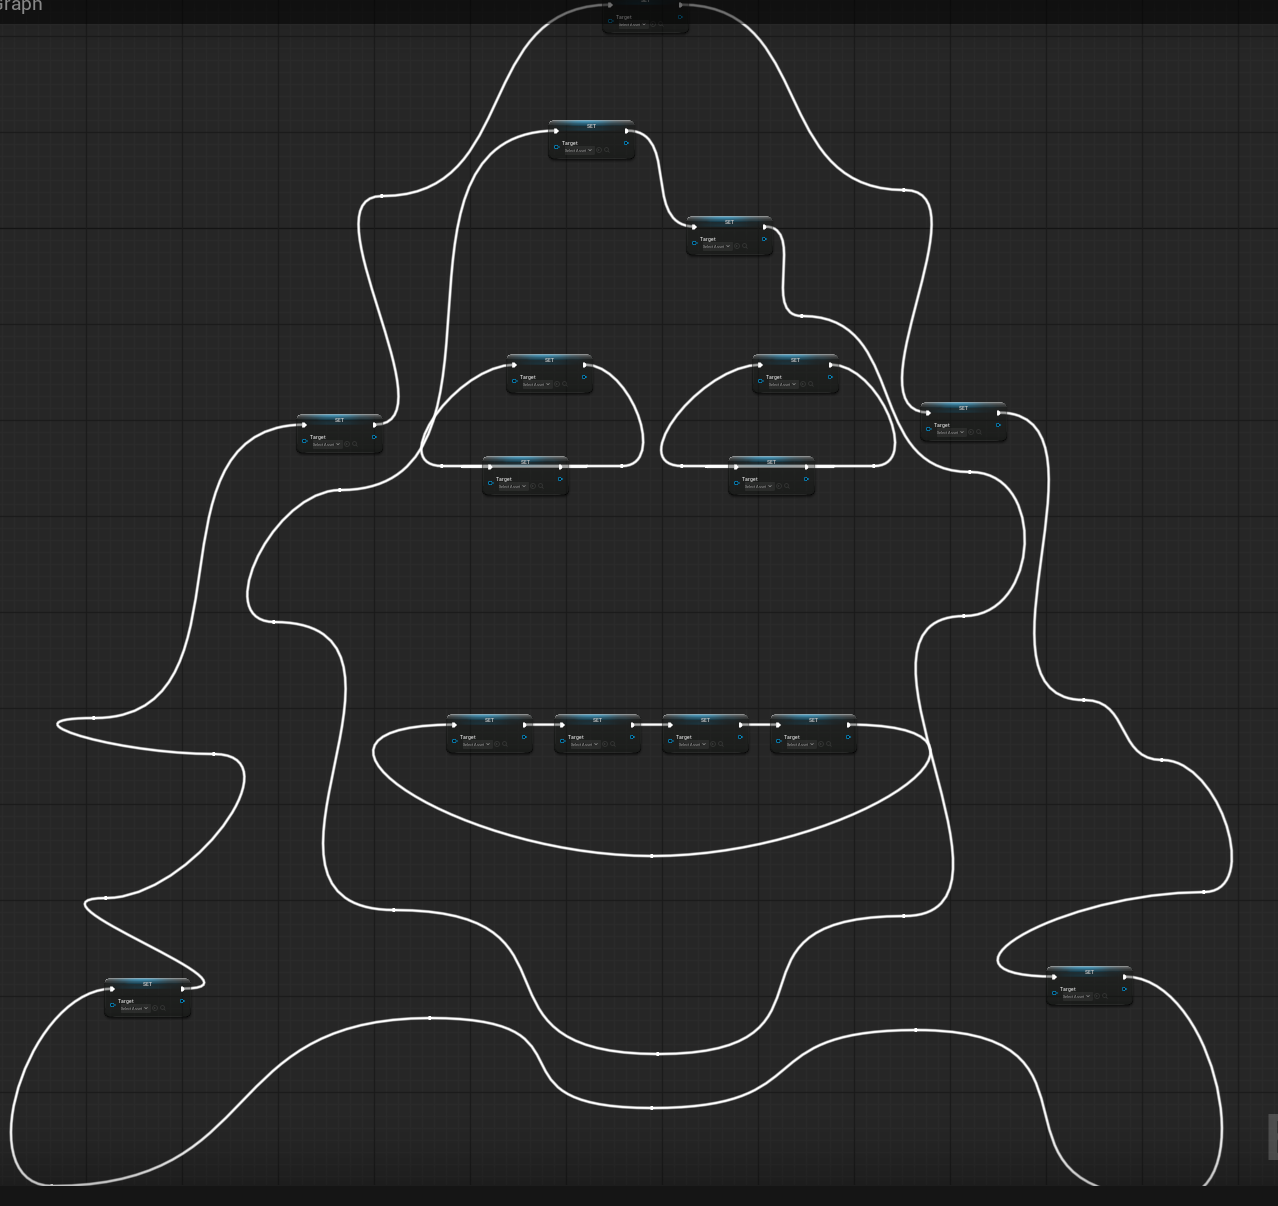Click exec input pin of bottom-right SET node
The height and width of the screenshot is (1206, 1278).
point(1054,977)
